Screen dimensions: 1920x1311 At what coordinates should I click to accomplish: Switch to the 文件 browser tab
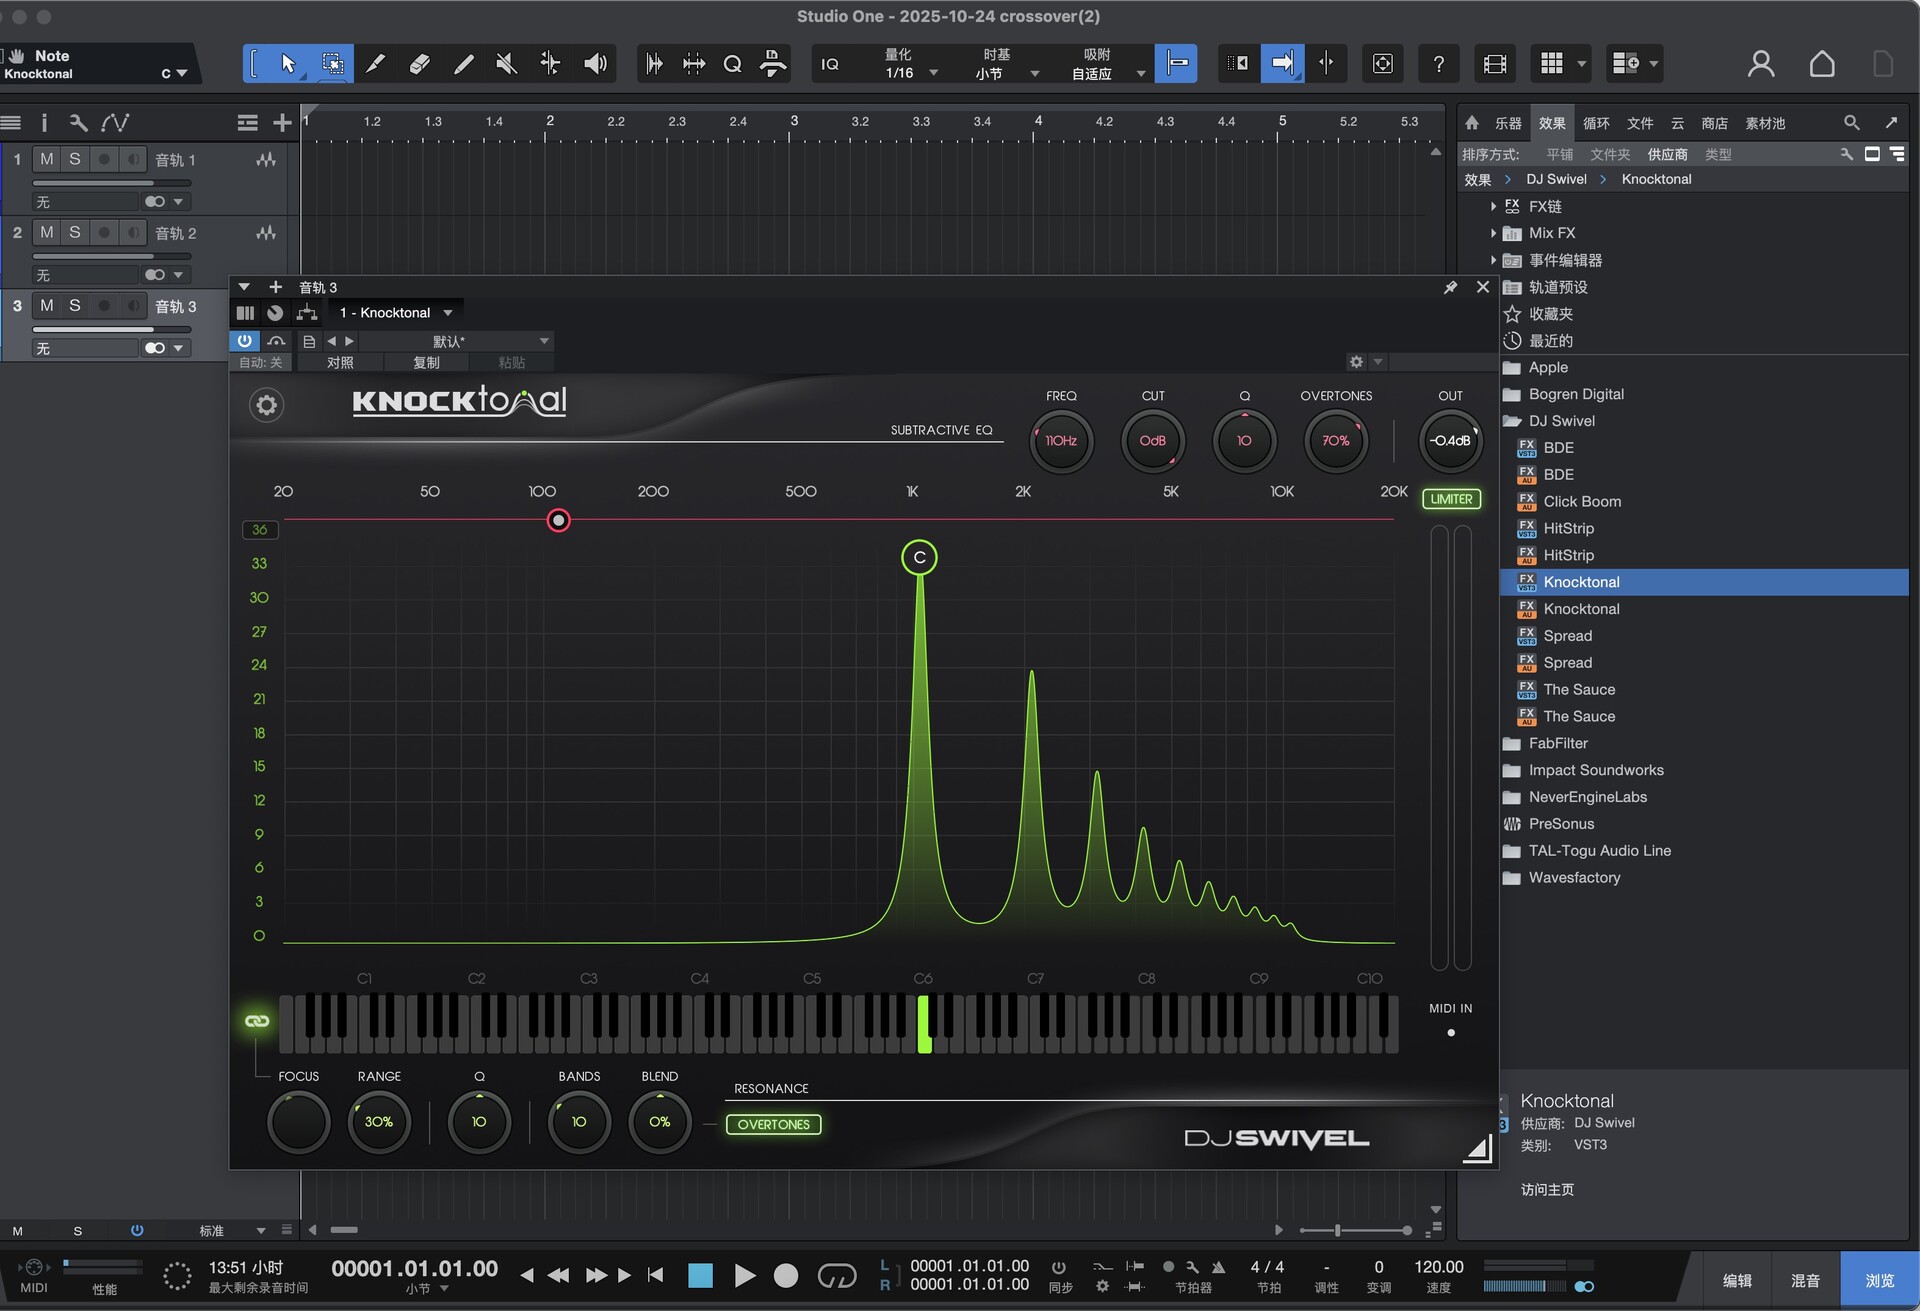1640,123
